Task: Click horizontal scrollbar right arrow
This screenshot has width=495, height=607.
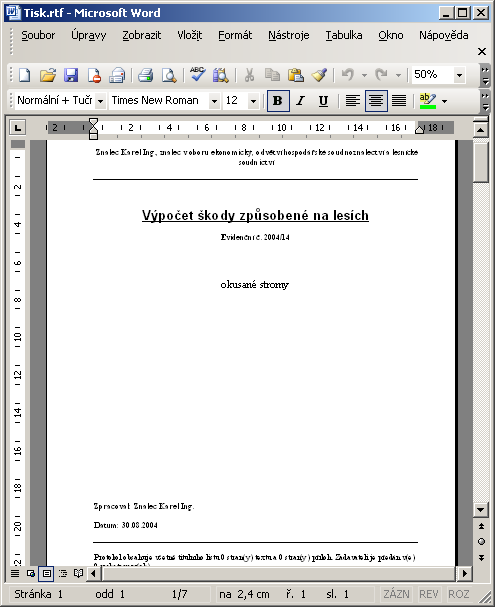Action: point(464,573)
